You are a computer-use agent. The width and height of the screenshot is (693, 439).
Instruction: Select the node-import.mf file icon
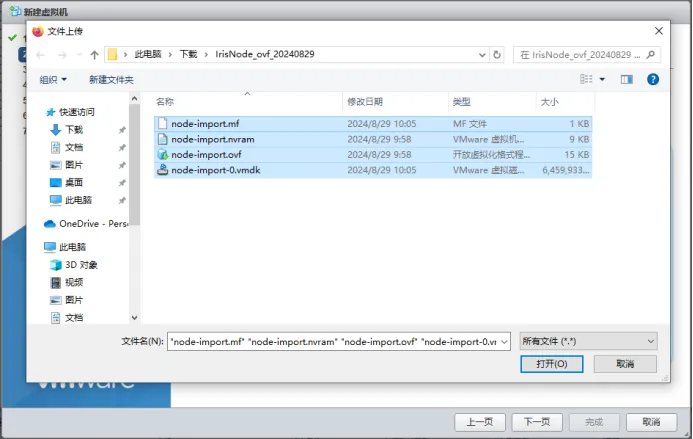tap(163, 123)
